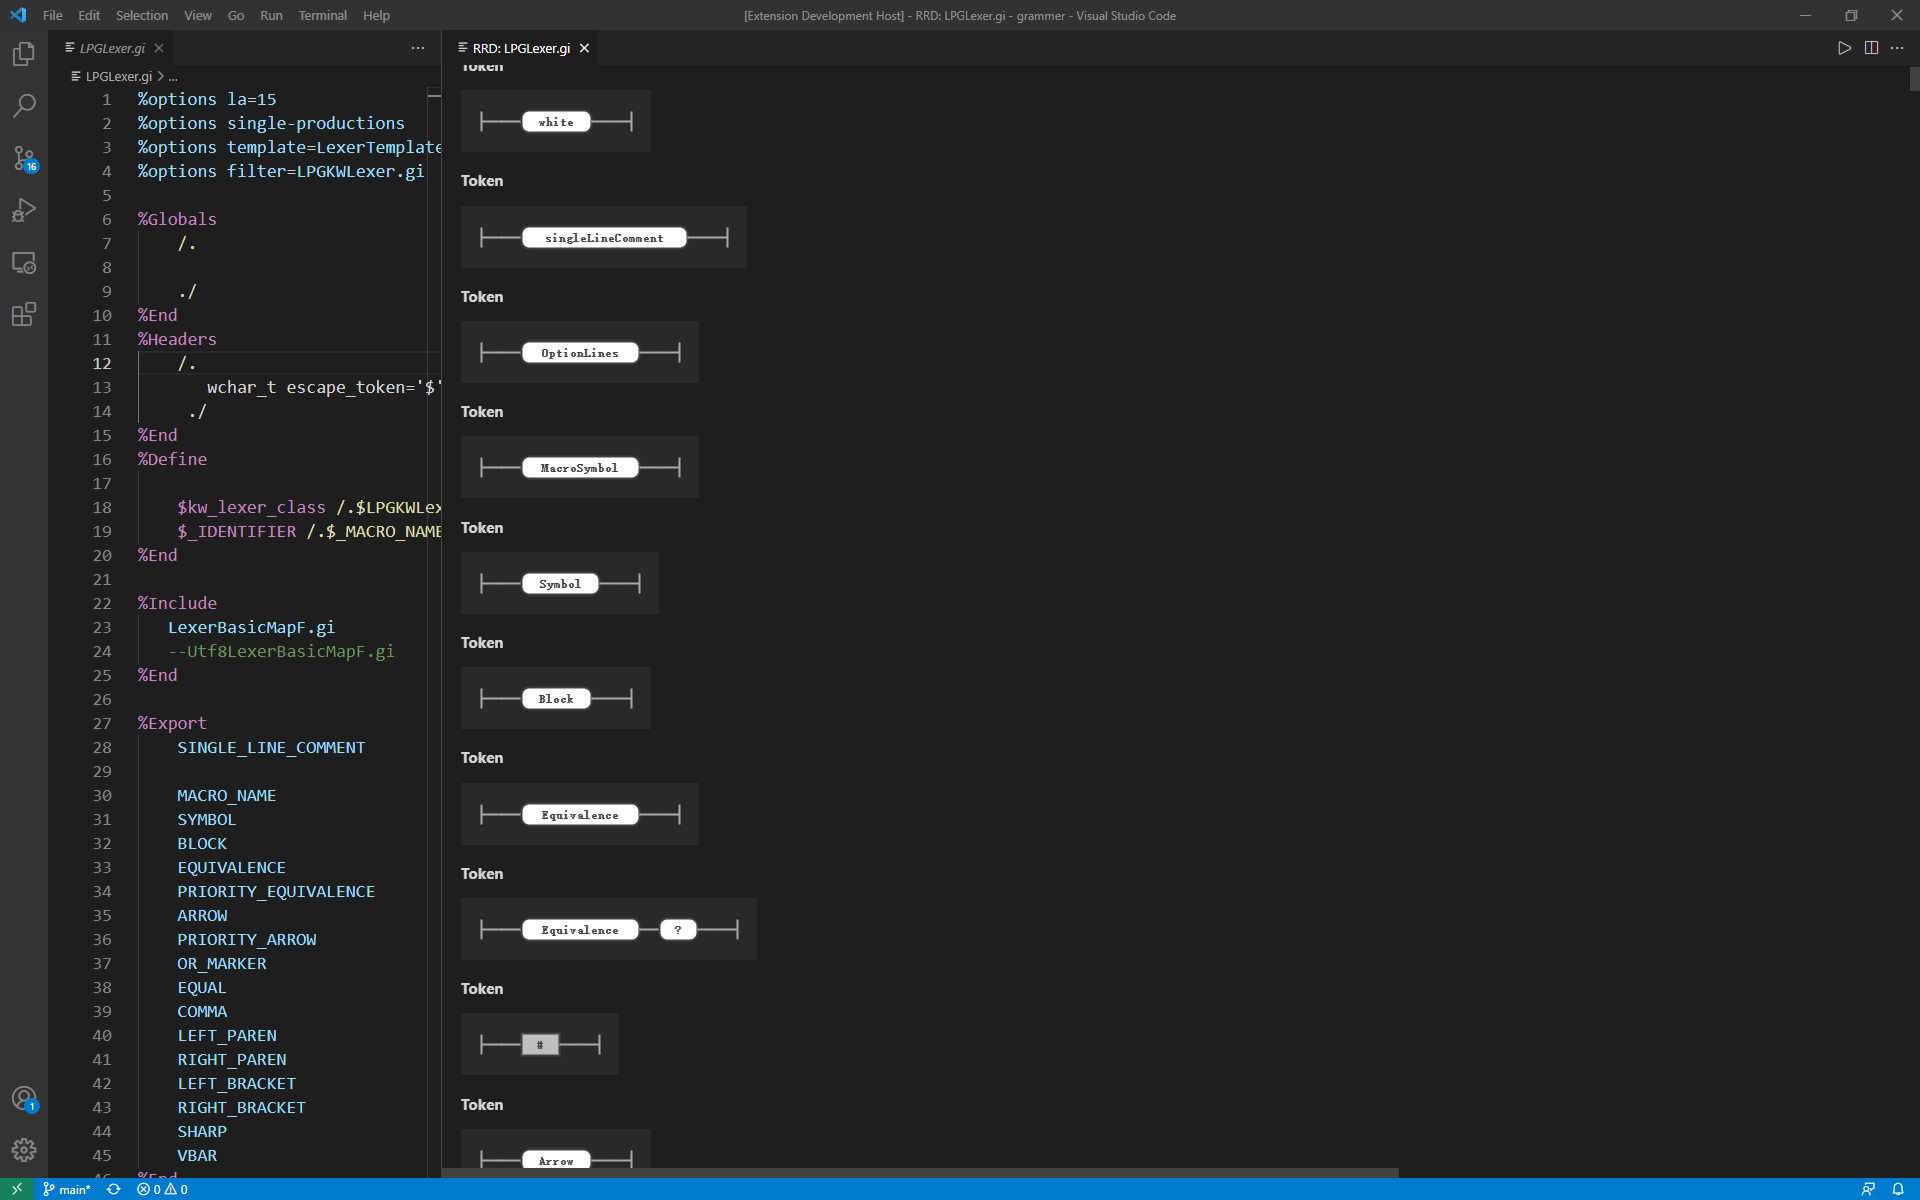Open the Explorer view in activity bar

tap(24, 54)
